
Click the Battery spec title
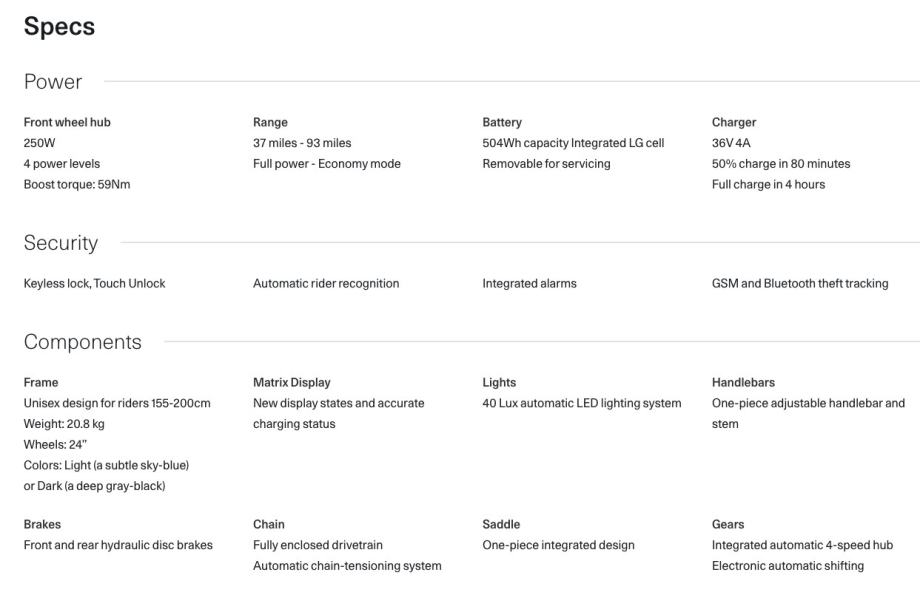coord(502,123)
